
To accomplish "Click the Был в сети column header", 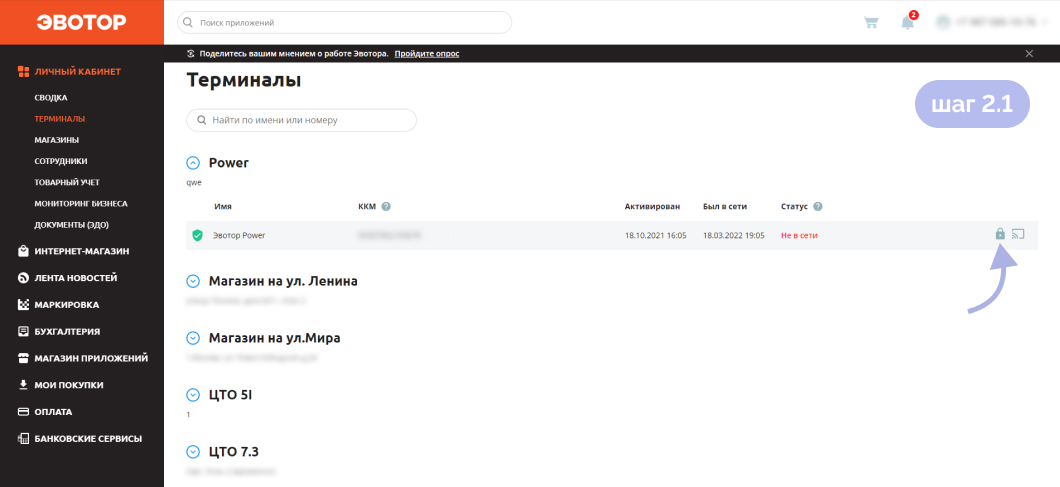I will pyautogui.click(x=725, y=206).
